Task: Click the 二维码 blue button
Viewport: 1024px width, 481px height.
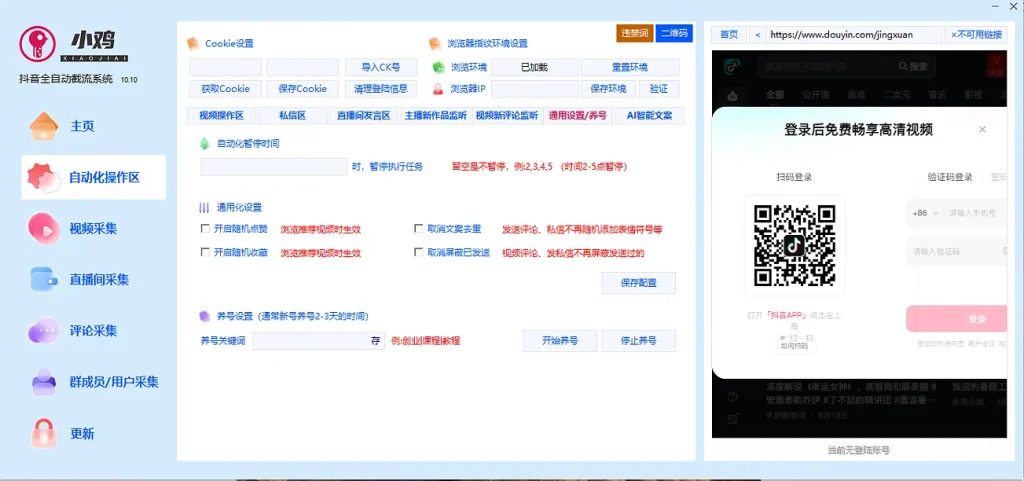Action: point(674,33)
